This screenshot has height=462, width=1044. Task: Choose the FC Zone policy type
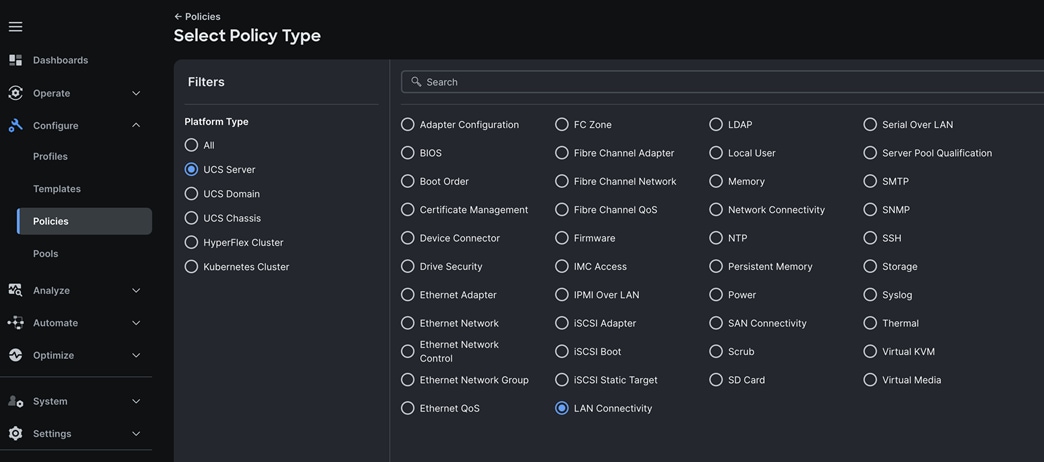[562, 124]
